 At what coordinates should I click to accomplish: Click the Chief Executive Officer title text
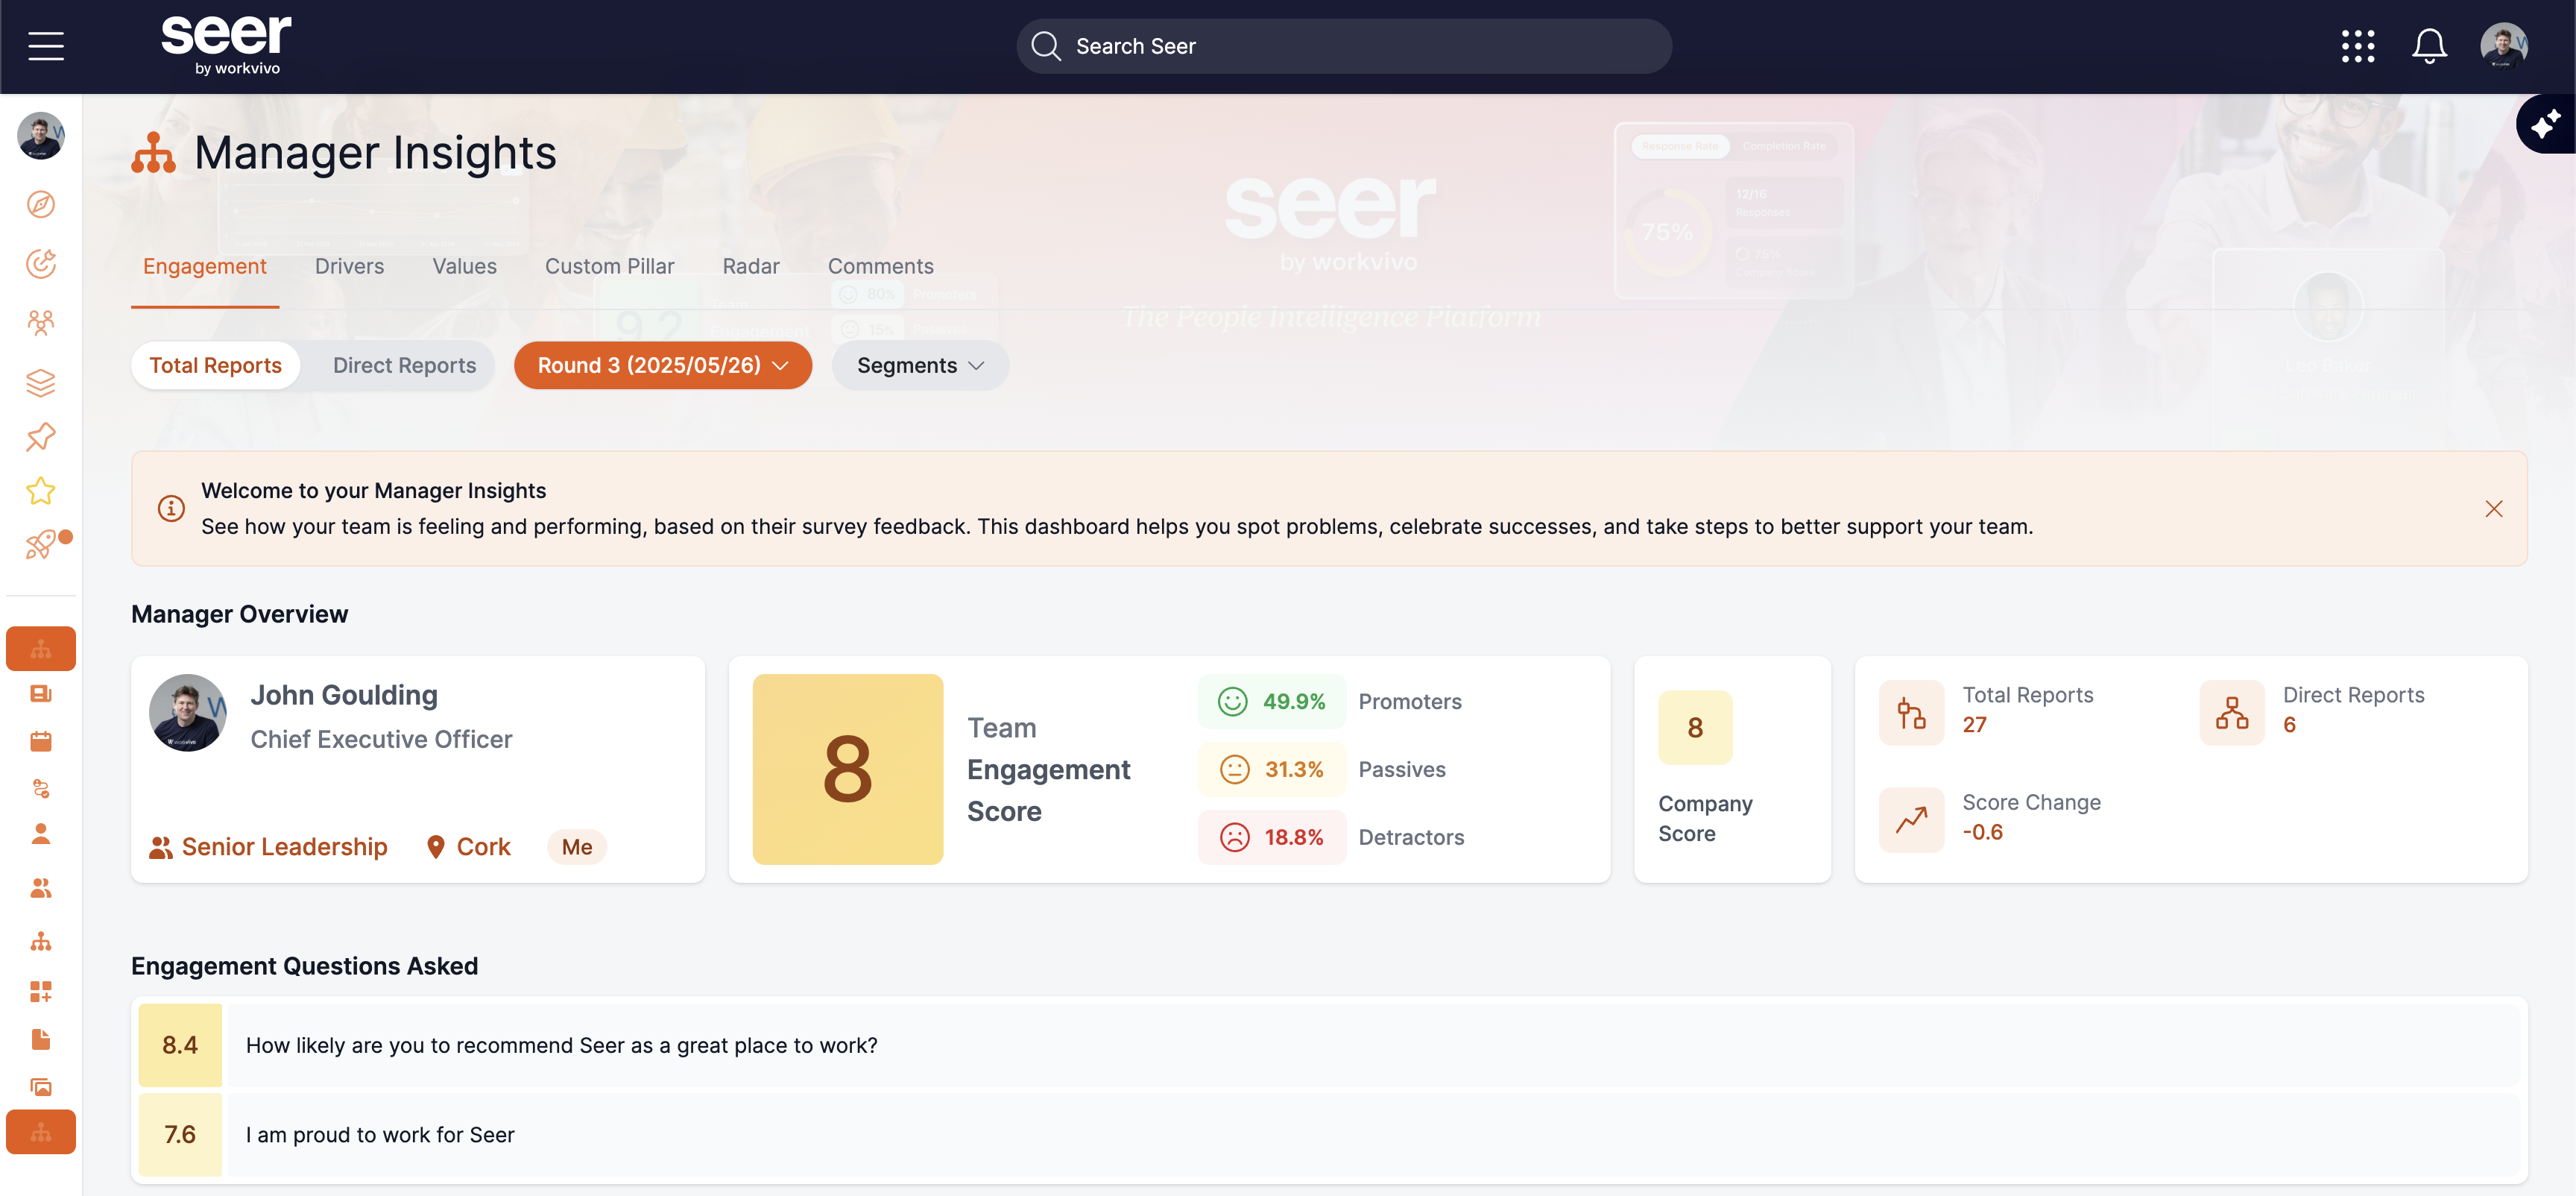pos(381,739)
